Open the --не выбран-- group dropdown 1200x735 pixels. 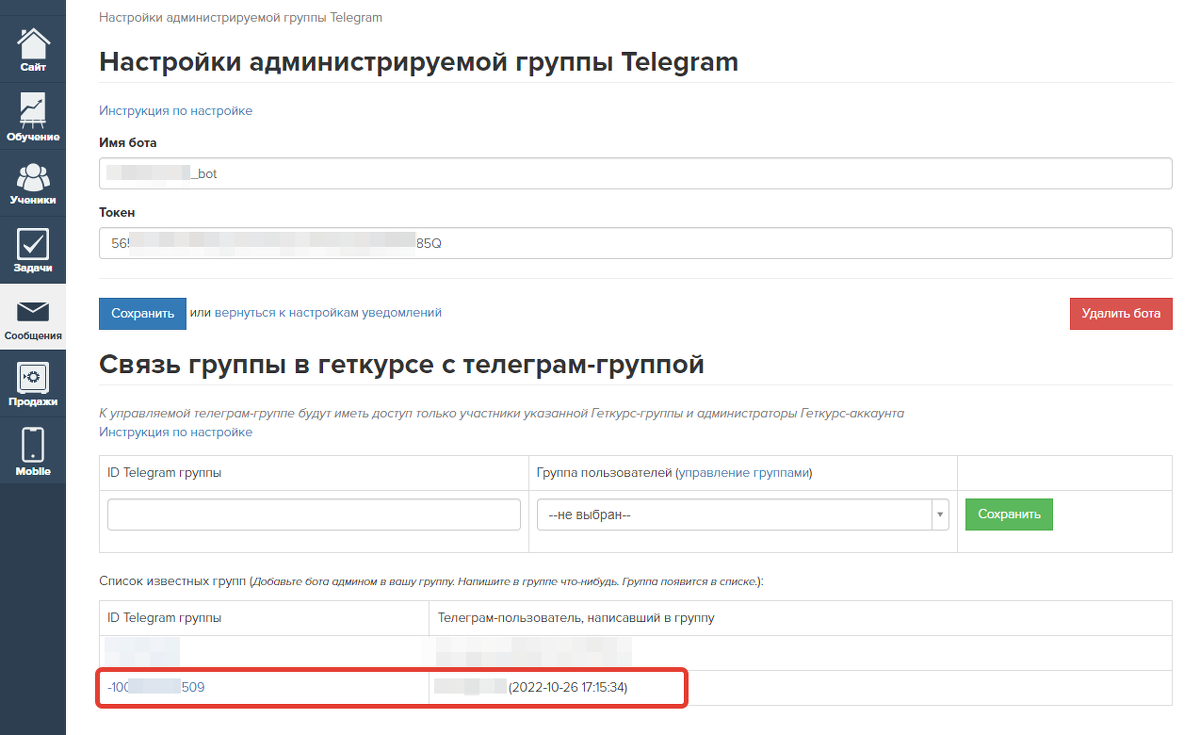(x=742, y=514)
